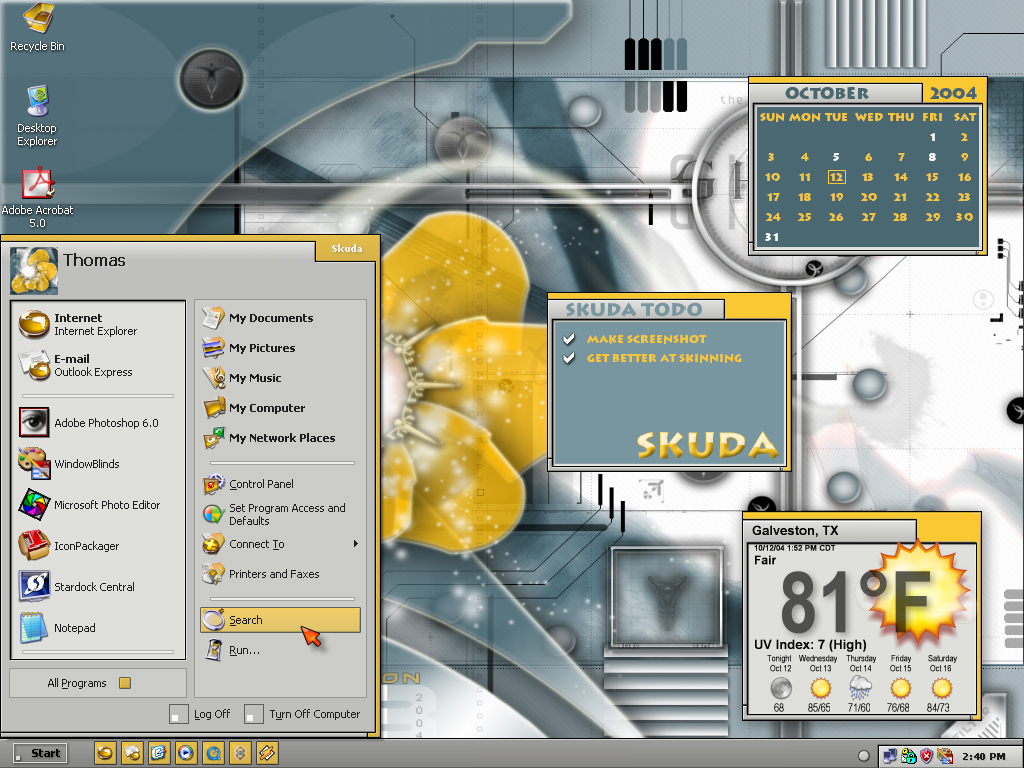Open Desktop Explorer desktop icon
This screenshot has width=1024, height=768.
[37, 116]
